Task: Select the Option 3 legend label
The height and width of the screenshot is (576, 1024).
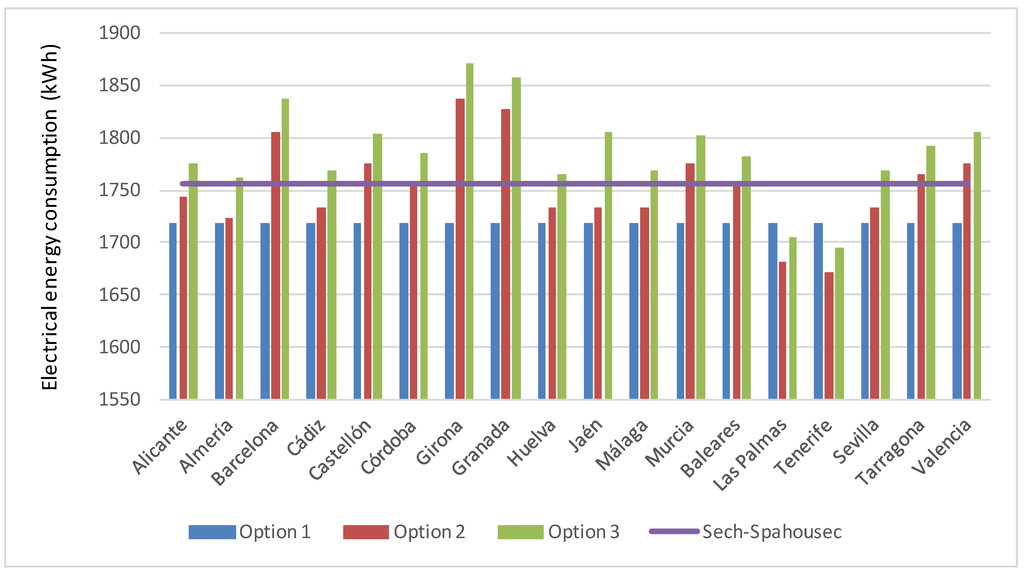Action: point(583,532)
